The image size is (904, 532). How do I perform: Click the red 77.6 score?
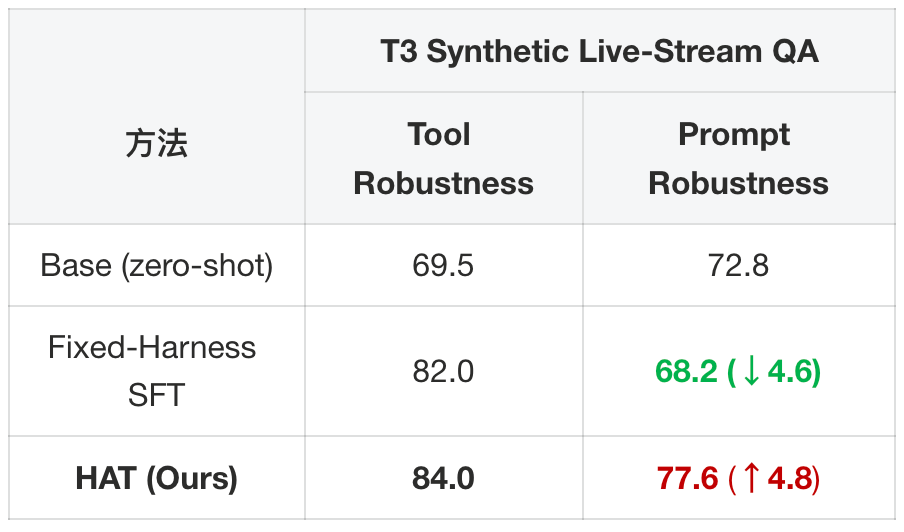click(687, 478)
